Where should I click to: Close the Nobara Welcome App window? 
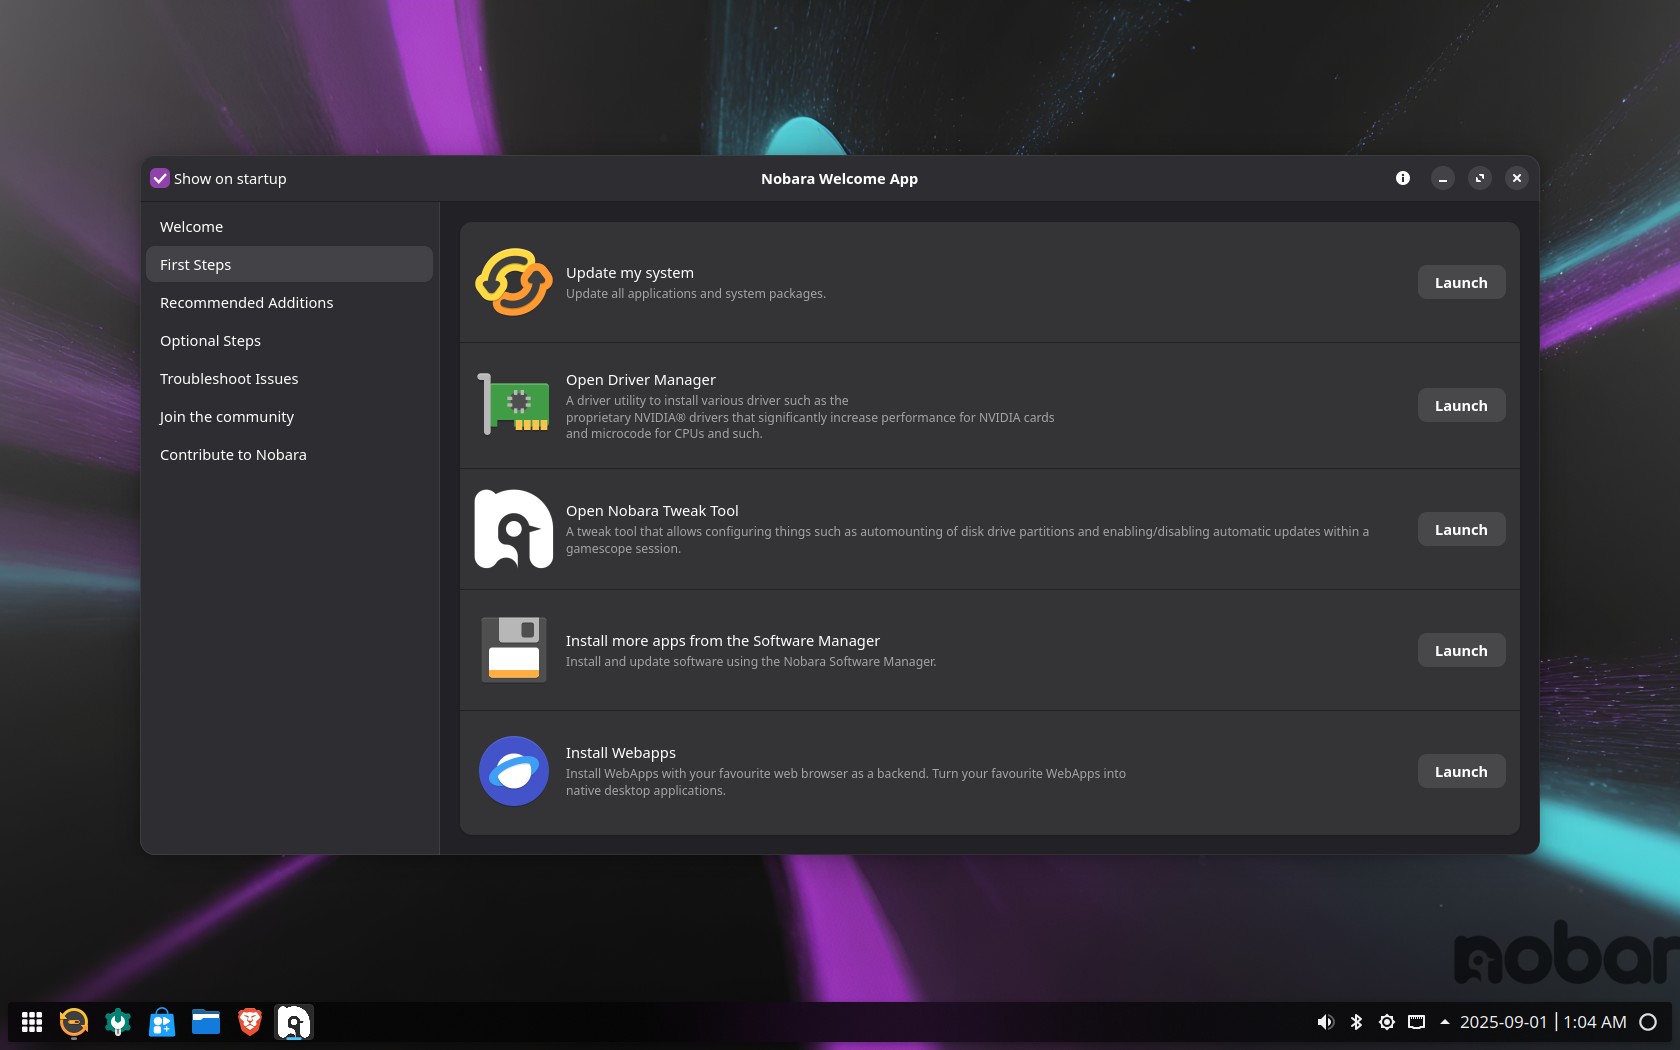pos(1517,178)
